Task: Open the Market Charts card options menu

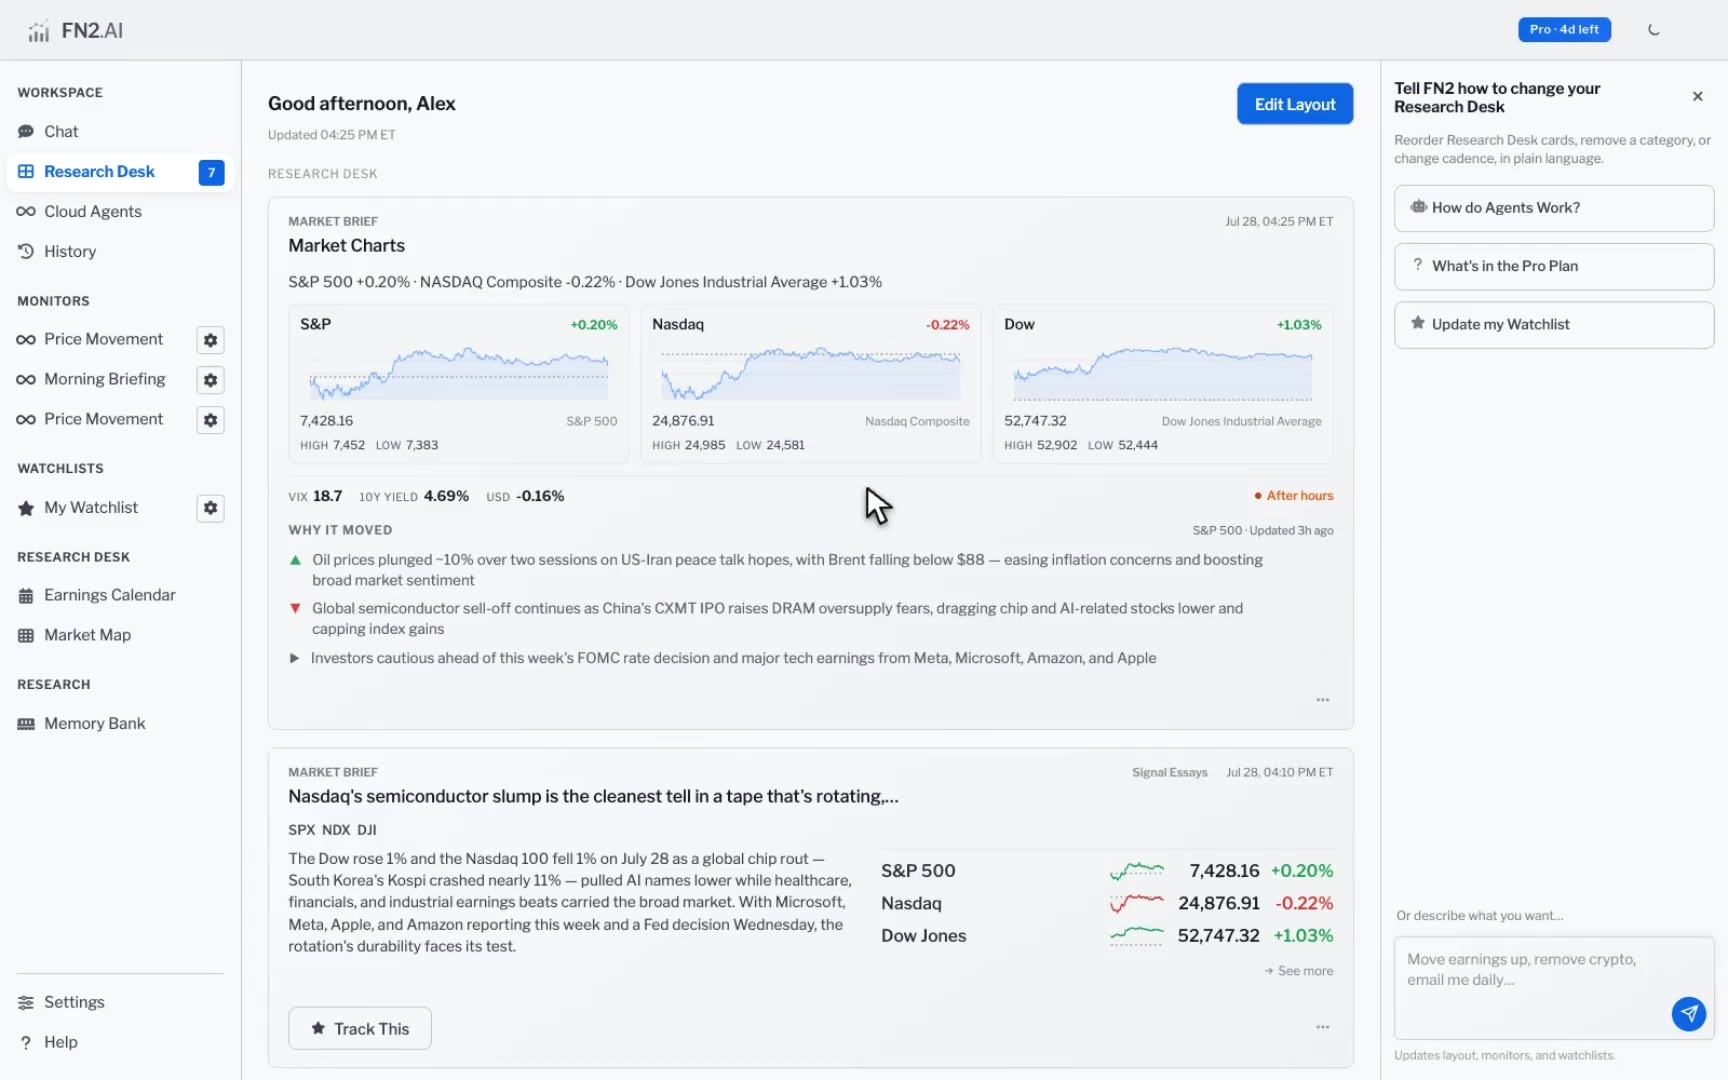Action: click(1322, 700)
